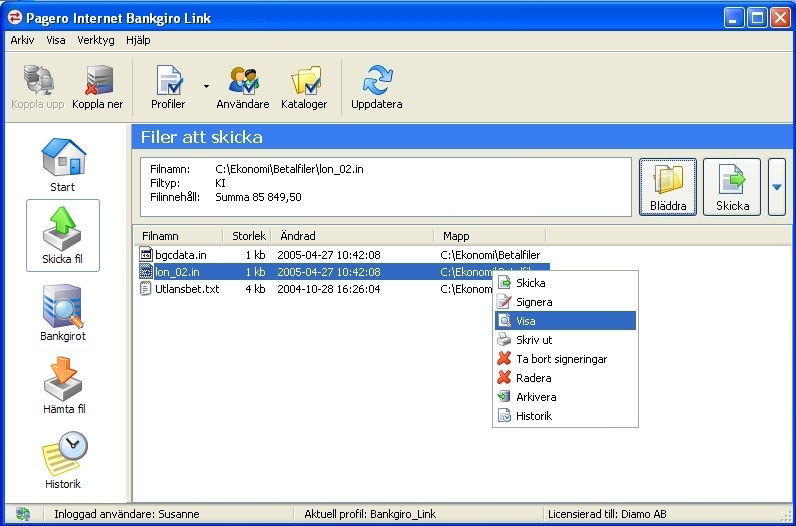The width and height of the screenshot is (796, 526).
Task: Sort by the Filnamn column header
Action: pos(178,236)
